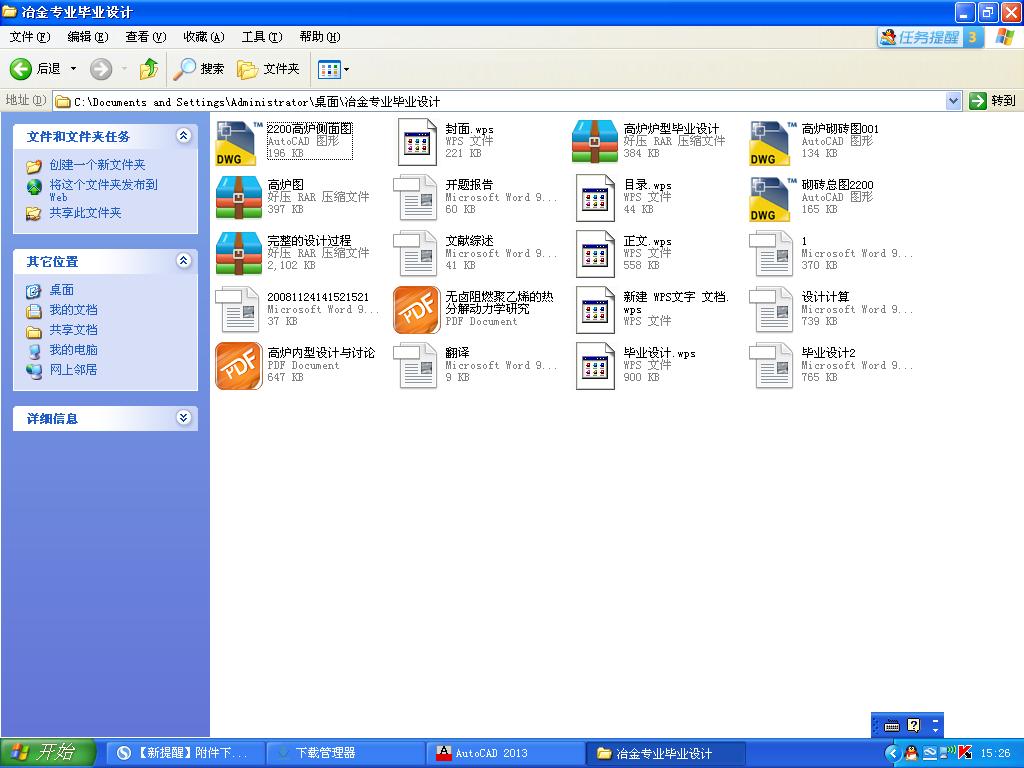Switch to 【新提醒】附件下... taskbar window
1024x768 pixels.
[185, 753]
